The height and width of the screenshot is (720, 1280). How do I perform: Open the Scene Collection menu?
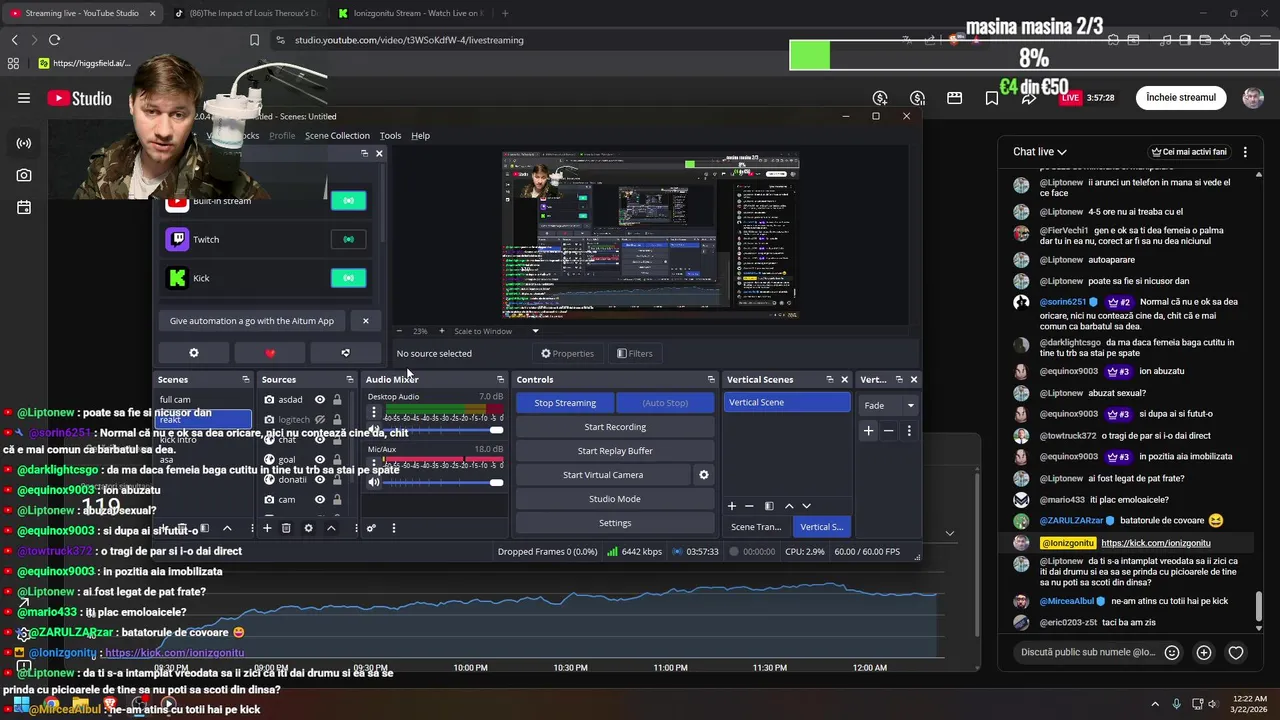[x=337, y=135]
